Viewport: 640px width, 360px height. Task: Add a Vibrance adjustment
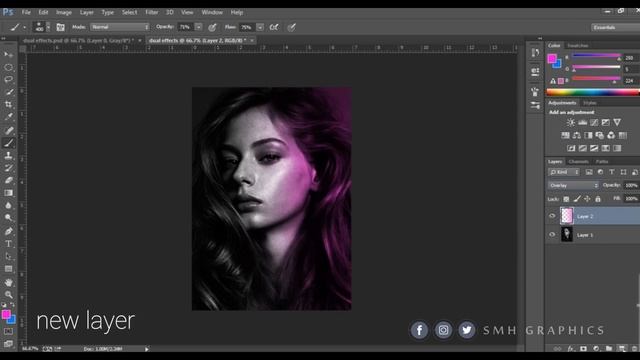(x=617, y=122)
